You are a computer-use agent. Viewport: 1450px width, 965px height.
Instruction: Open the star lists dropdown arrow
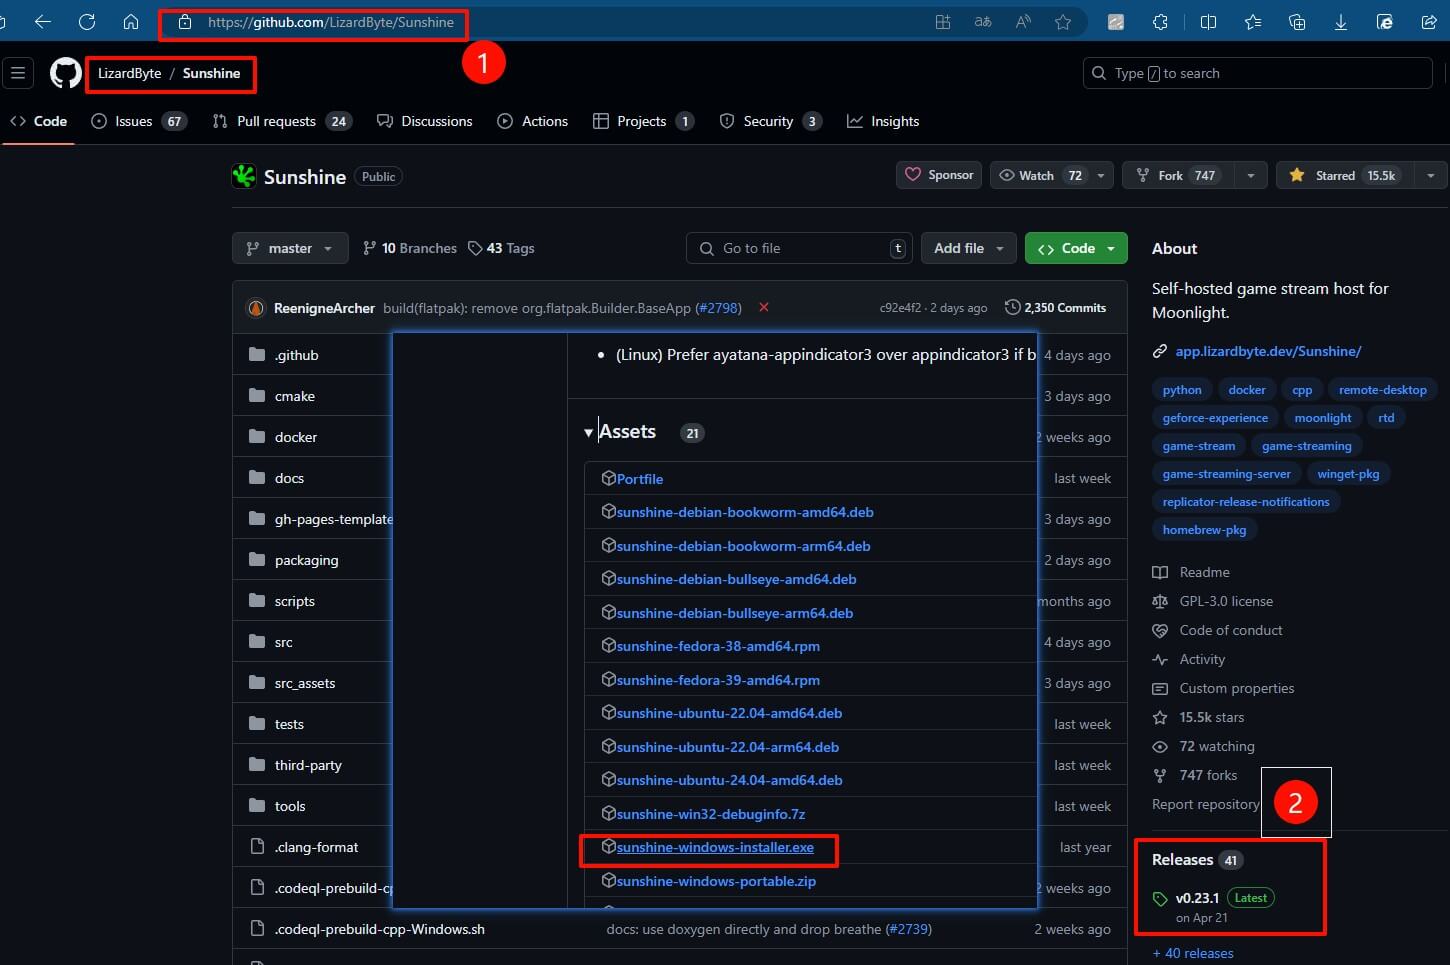click(x=1431, y=175)
